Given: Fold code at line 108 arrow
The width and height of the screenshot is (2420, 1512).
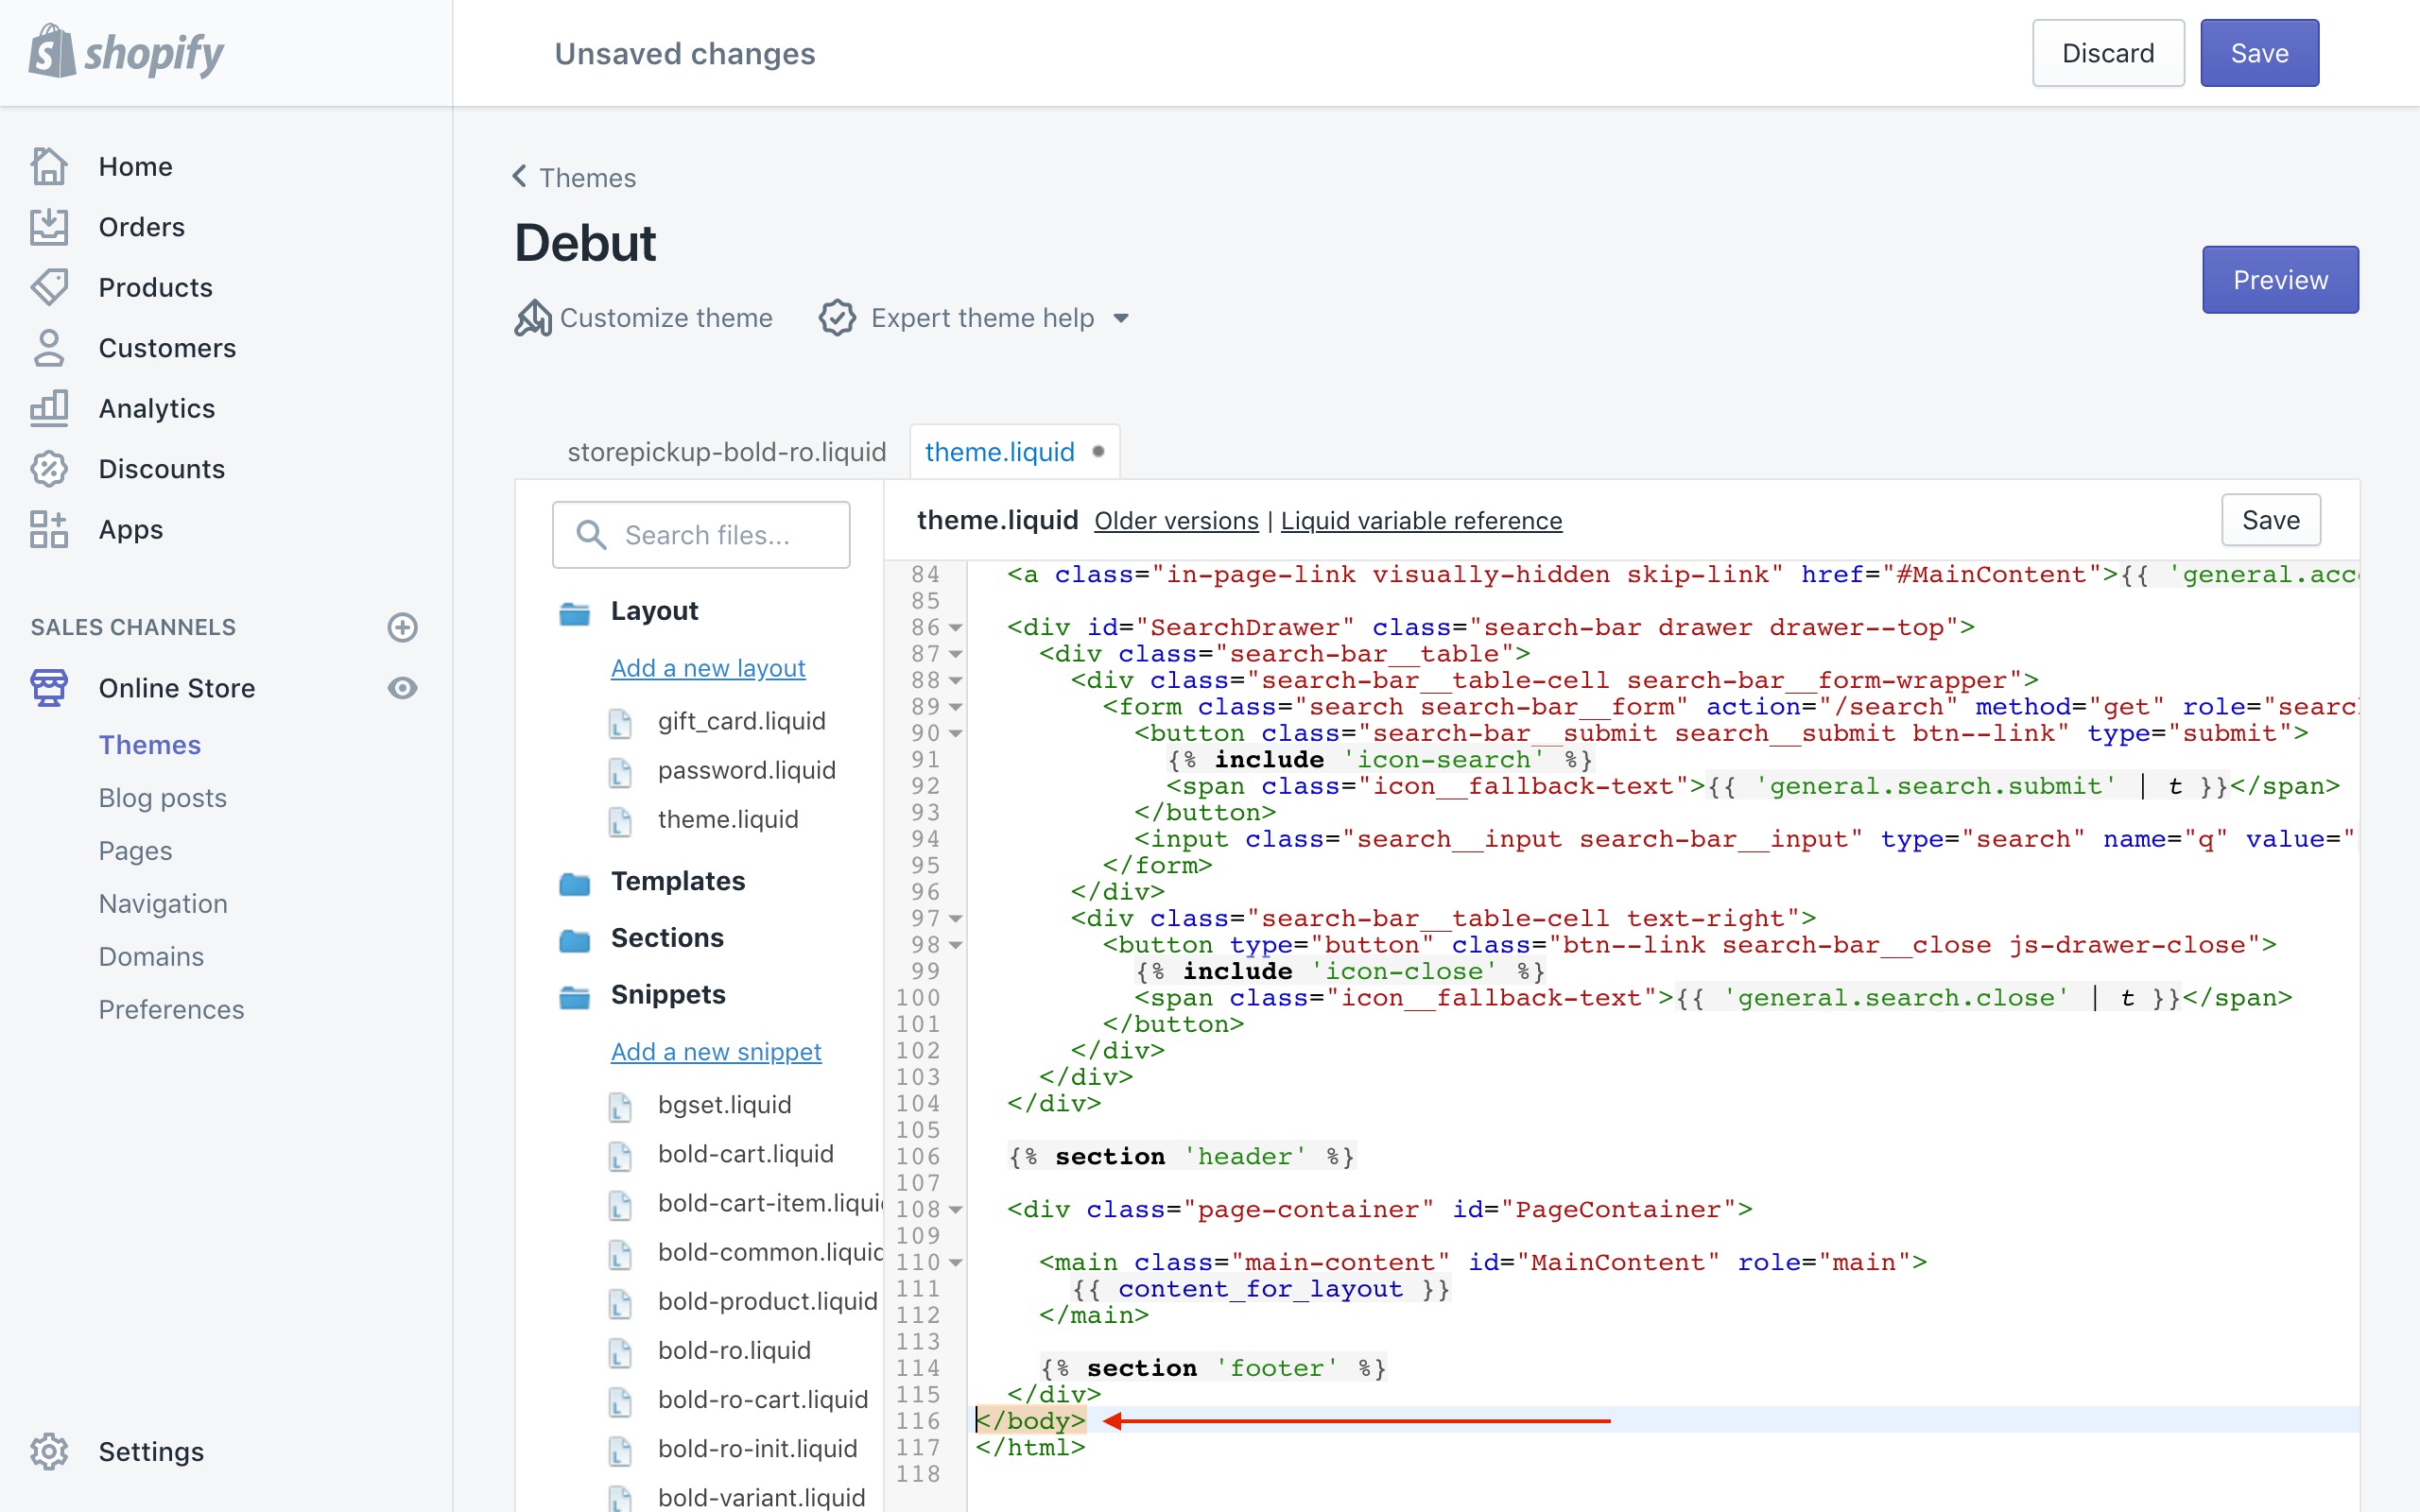Looking at the screenshot, I should (956, 1210).
